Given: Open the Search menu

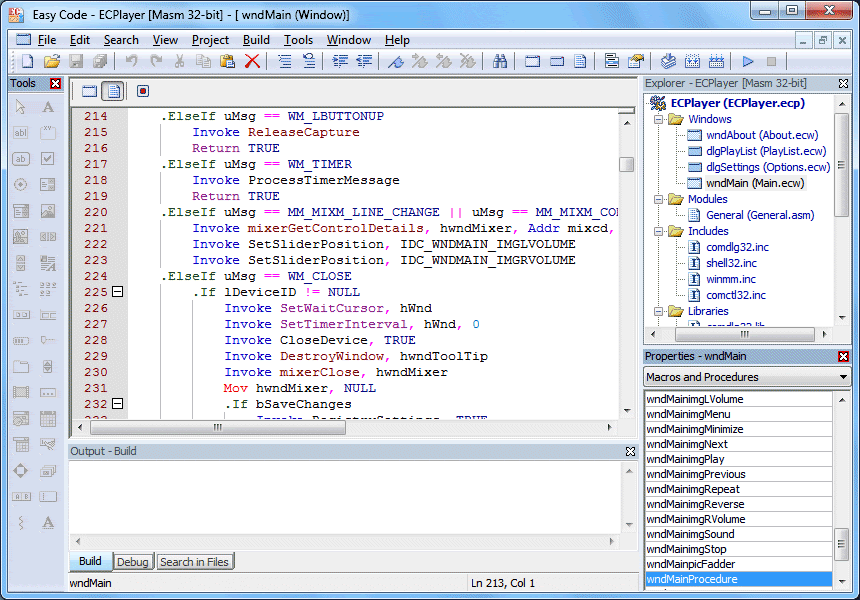Looking at the screenshot, I should pyautogui.click(x=121, y=40).
